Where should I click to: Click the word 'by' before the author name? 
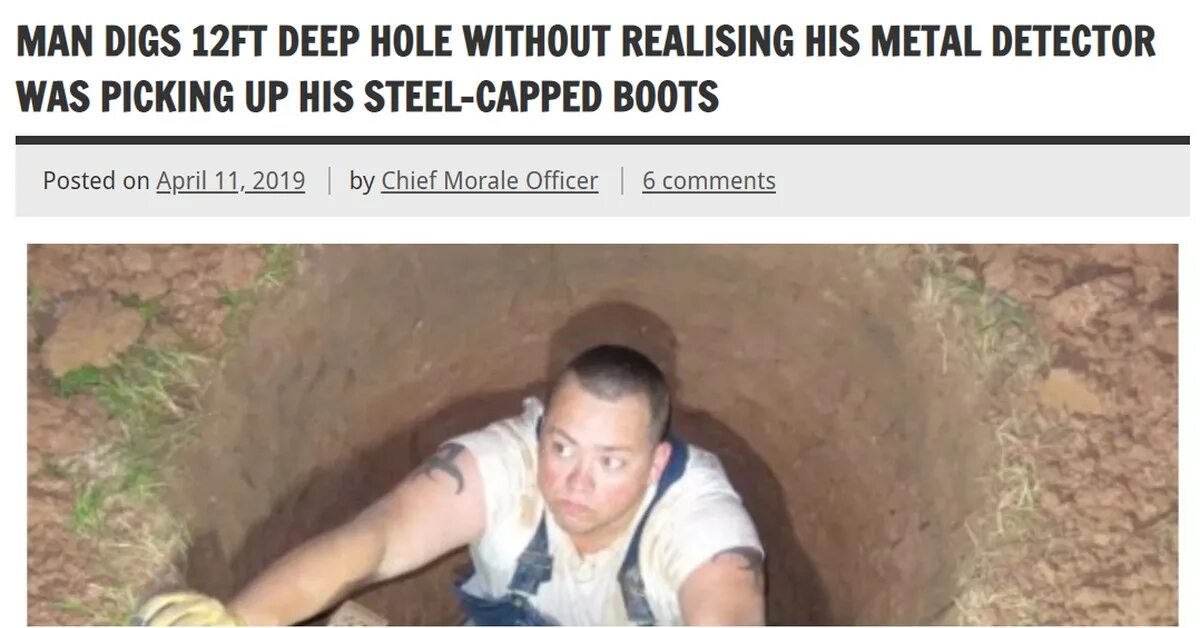coord(362,181)
